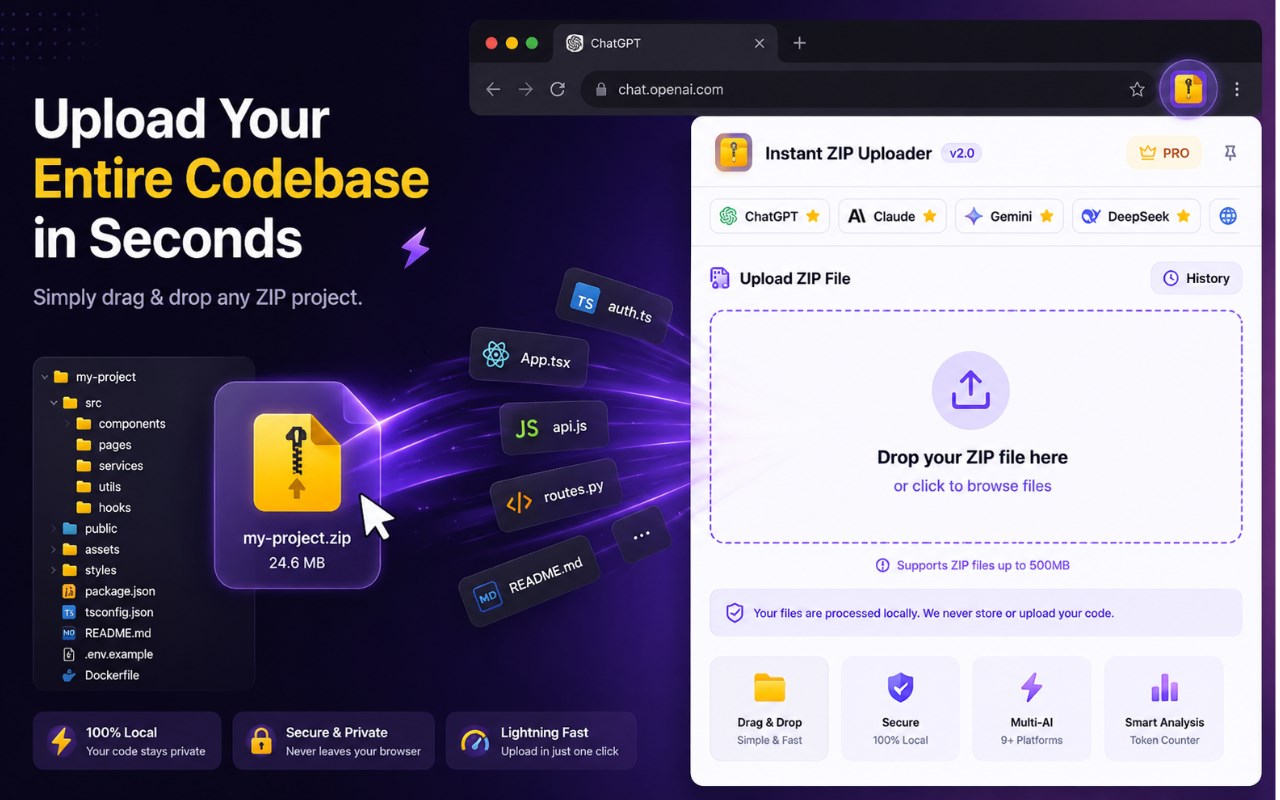Select the components folder in tree
Screen dimensions: 1280x800
(120, 424)
